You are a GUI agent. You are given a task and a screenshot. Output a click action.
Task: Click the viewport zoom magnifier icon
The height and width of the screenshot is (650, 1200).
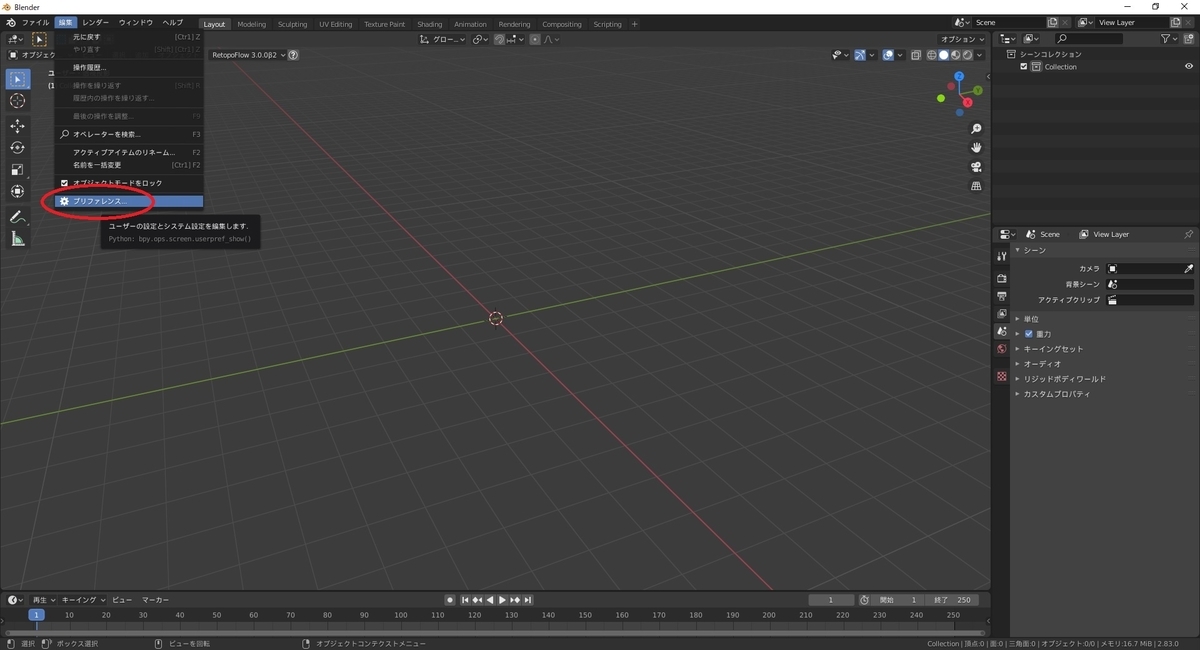pyautogui.click(x=977, y=129)
